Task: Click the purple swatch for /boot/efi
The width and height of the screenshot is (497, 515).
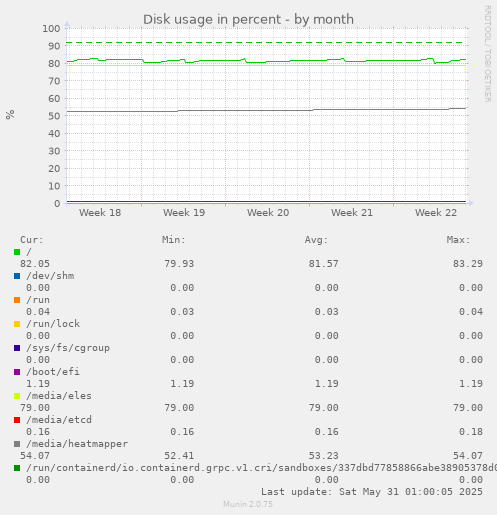Action: pyautogui.click(x=17, y=372)
